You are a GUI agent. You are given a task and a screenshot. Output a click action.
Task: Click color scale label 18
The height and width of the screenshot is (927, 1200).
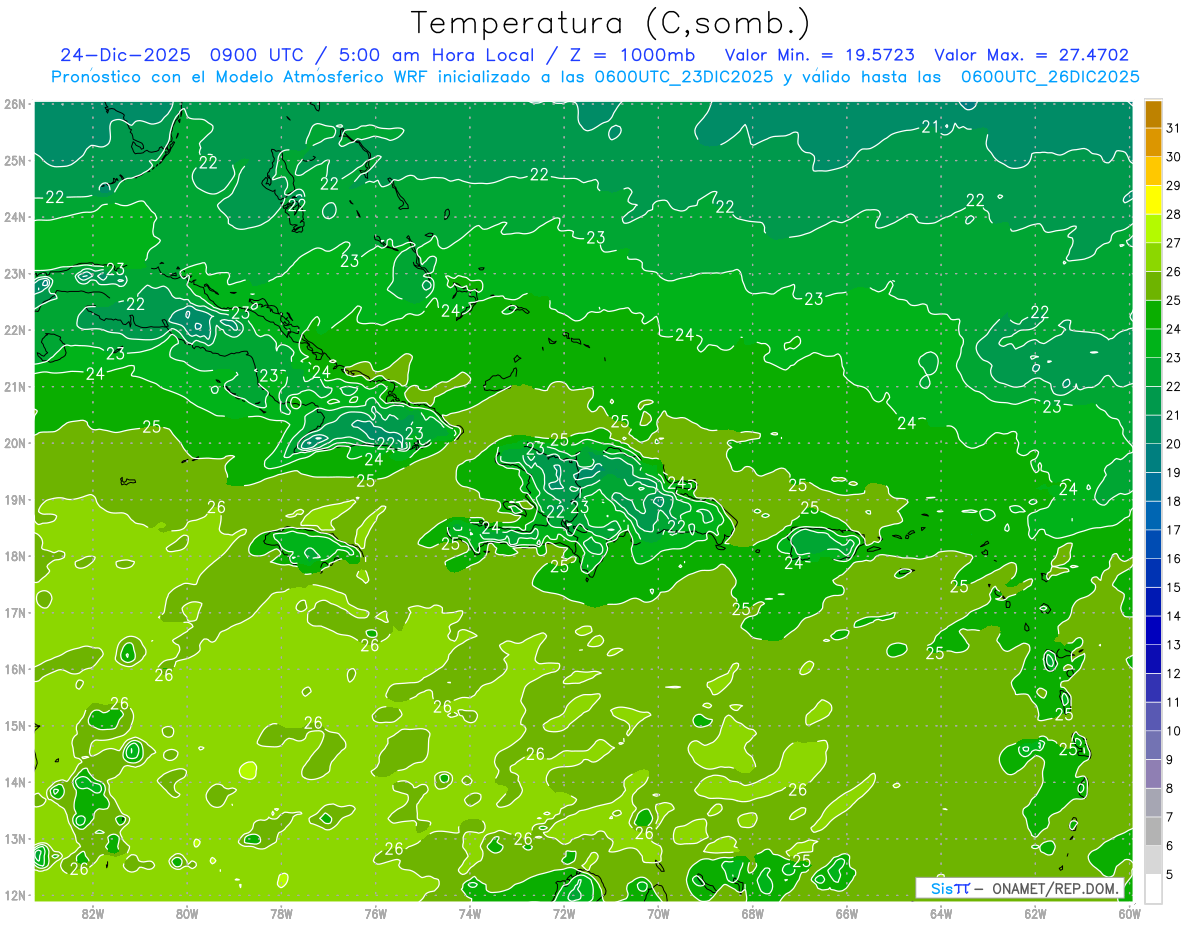pyautogui.click(x=1174, y=501)
